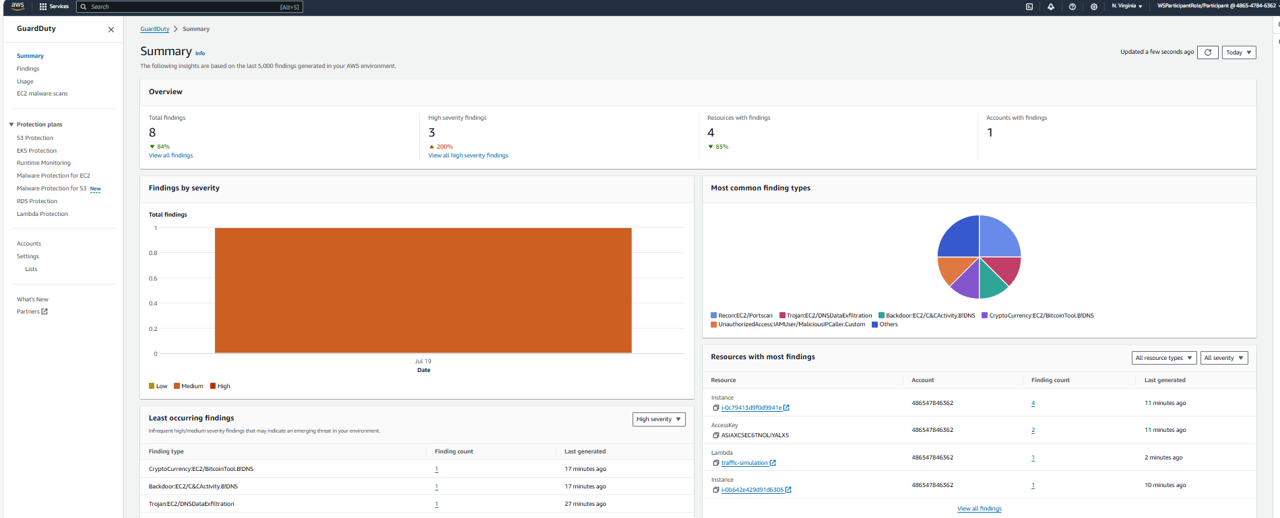Open EKS Protection plan
The width and height of the screenshot is (1280, 518).
coord(36,151)
